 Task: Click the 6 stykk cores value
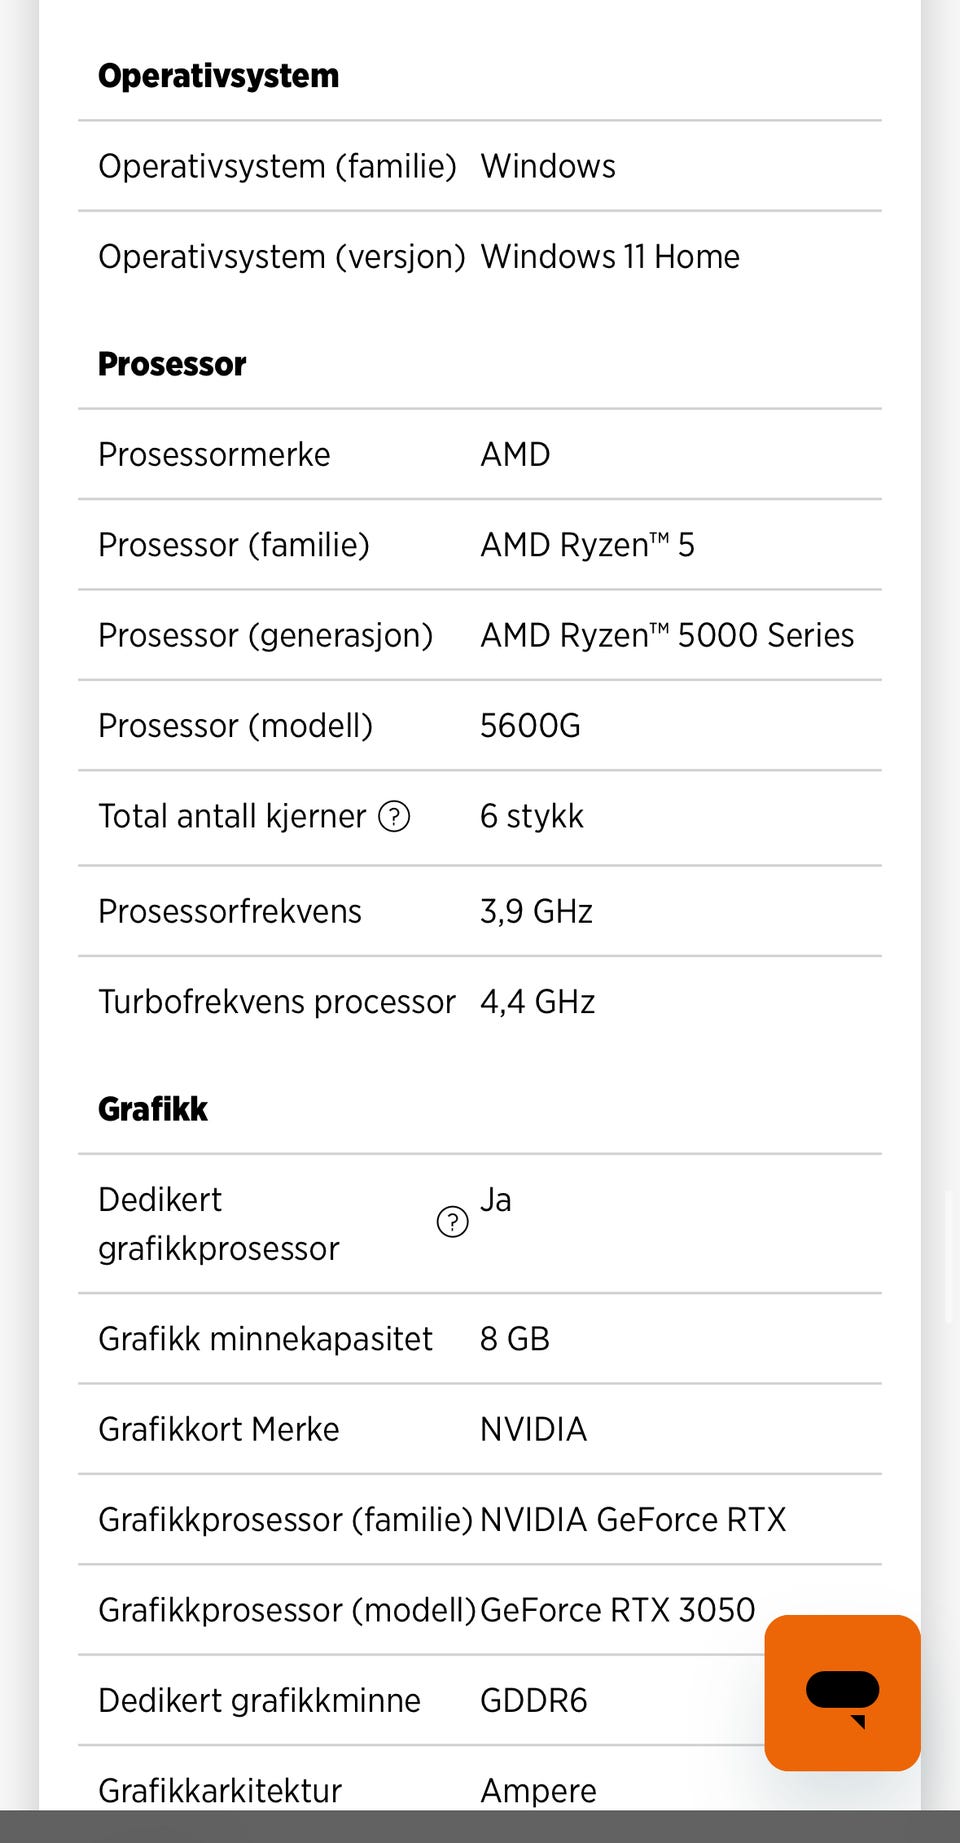531,817
